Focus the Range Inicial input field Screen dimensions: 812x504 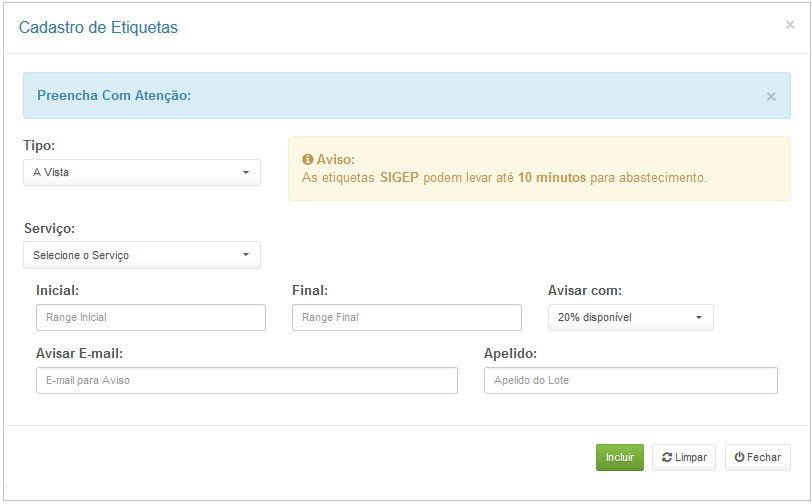[151, 318]
